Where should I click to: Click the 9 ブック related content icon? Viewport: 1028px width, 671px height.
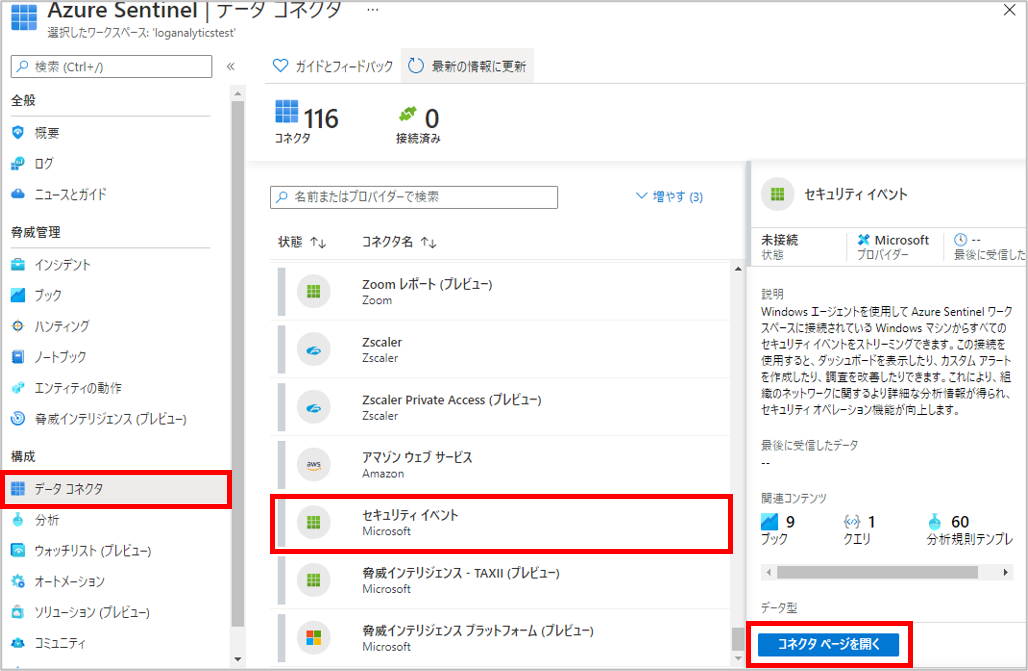[x=769, y=522]
